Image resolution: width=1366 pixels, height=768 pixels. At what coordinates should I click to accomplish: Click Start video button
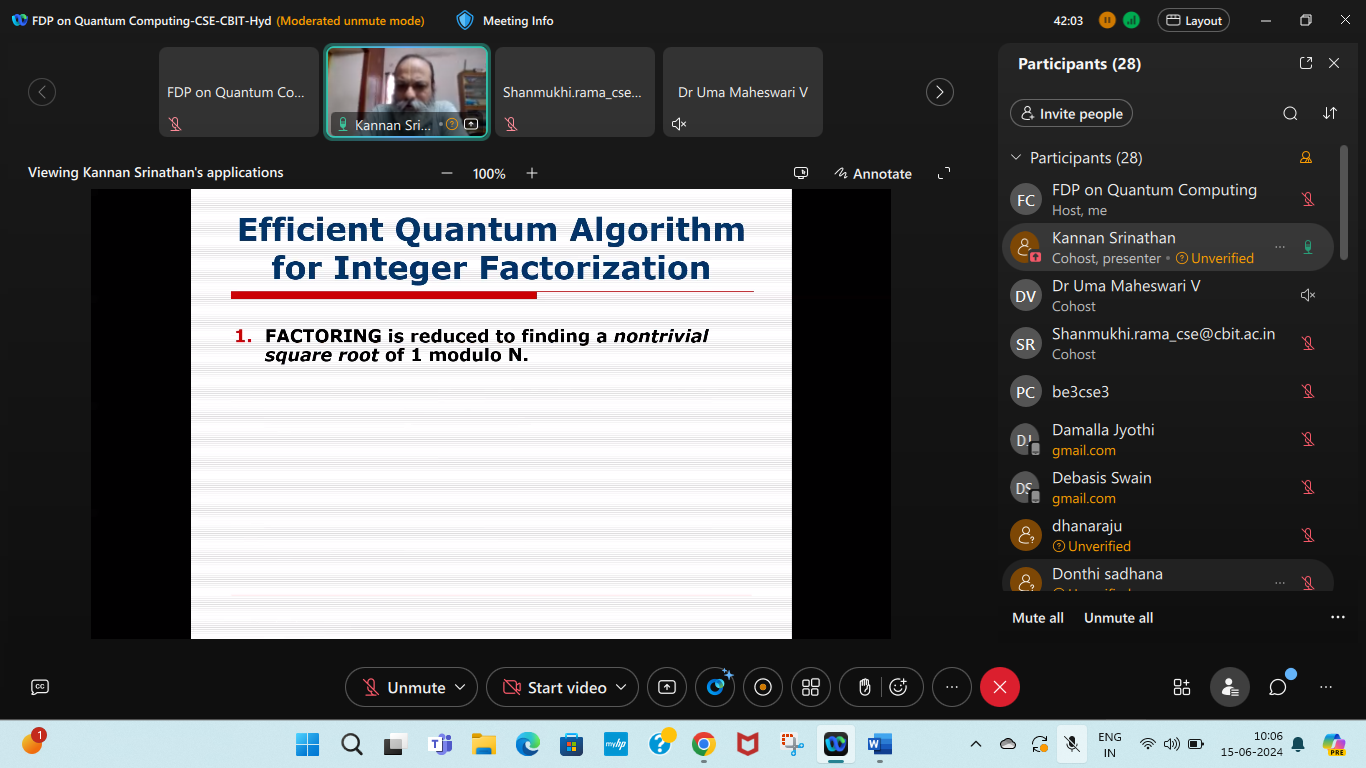[556, 687]
